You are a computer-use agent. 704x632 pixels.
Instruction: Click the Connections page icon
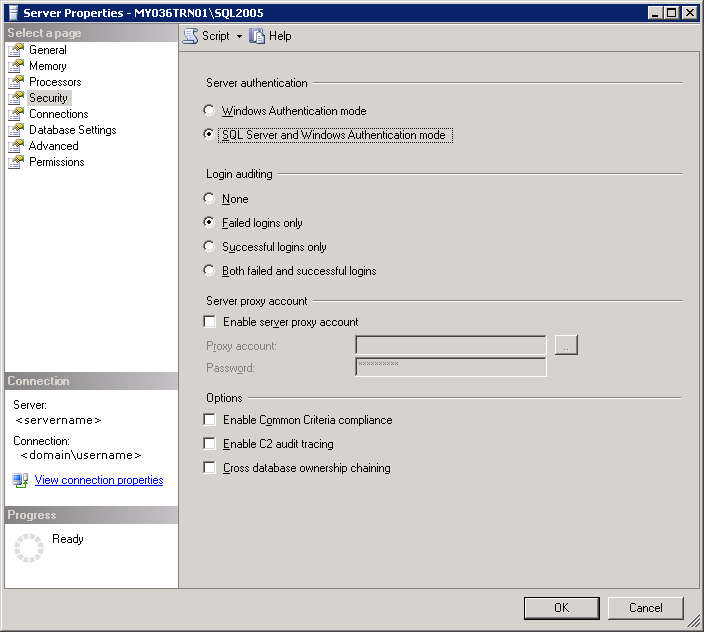pos(16,114)
